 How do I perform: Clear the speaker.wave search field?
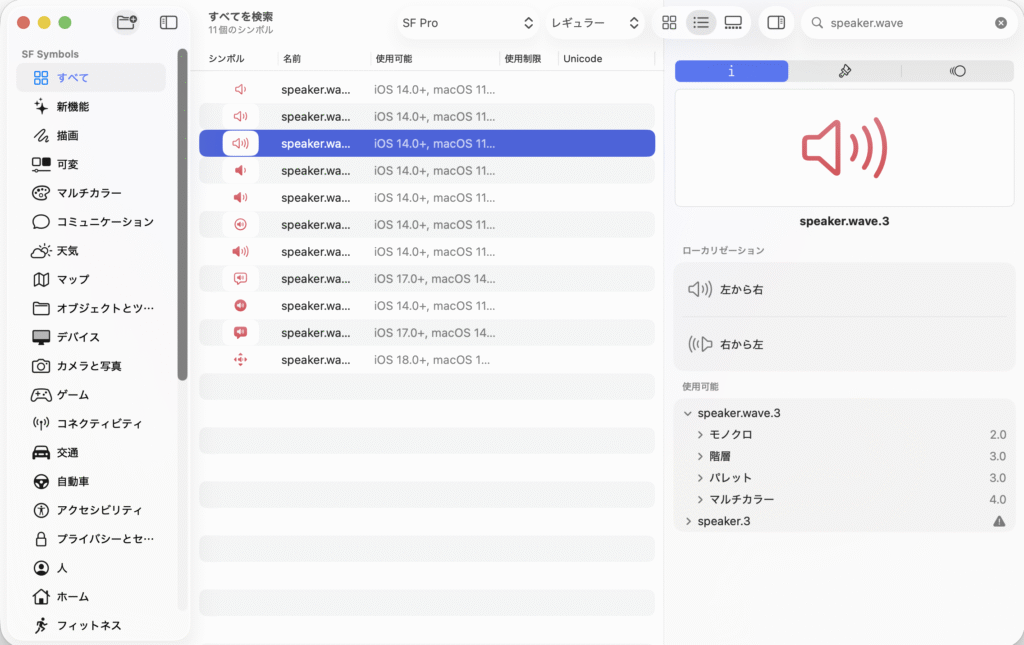(x=1001, y=23)
